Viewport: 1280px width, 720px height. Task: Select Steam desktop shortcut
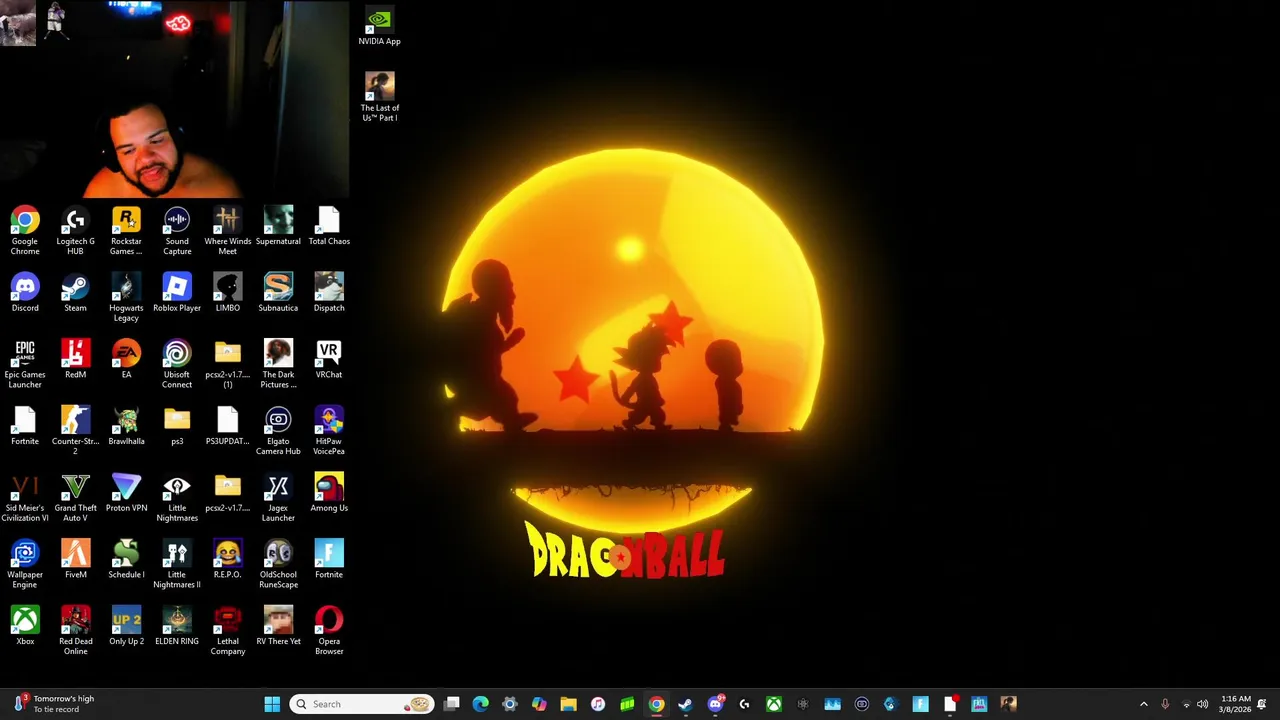point(75,293)
